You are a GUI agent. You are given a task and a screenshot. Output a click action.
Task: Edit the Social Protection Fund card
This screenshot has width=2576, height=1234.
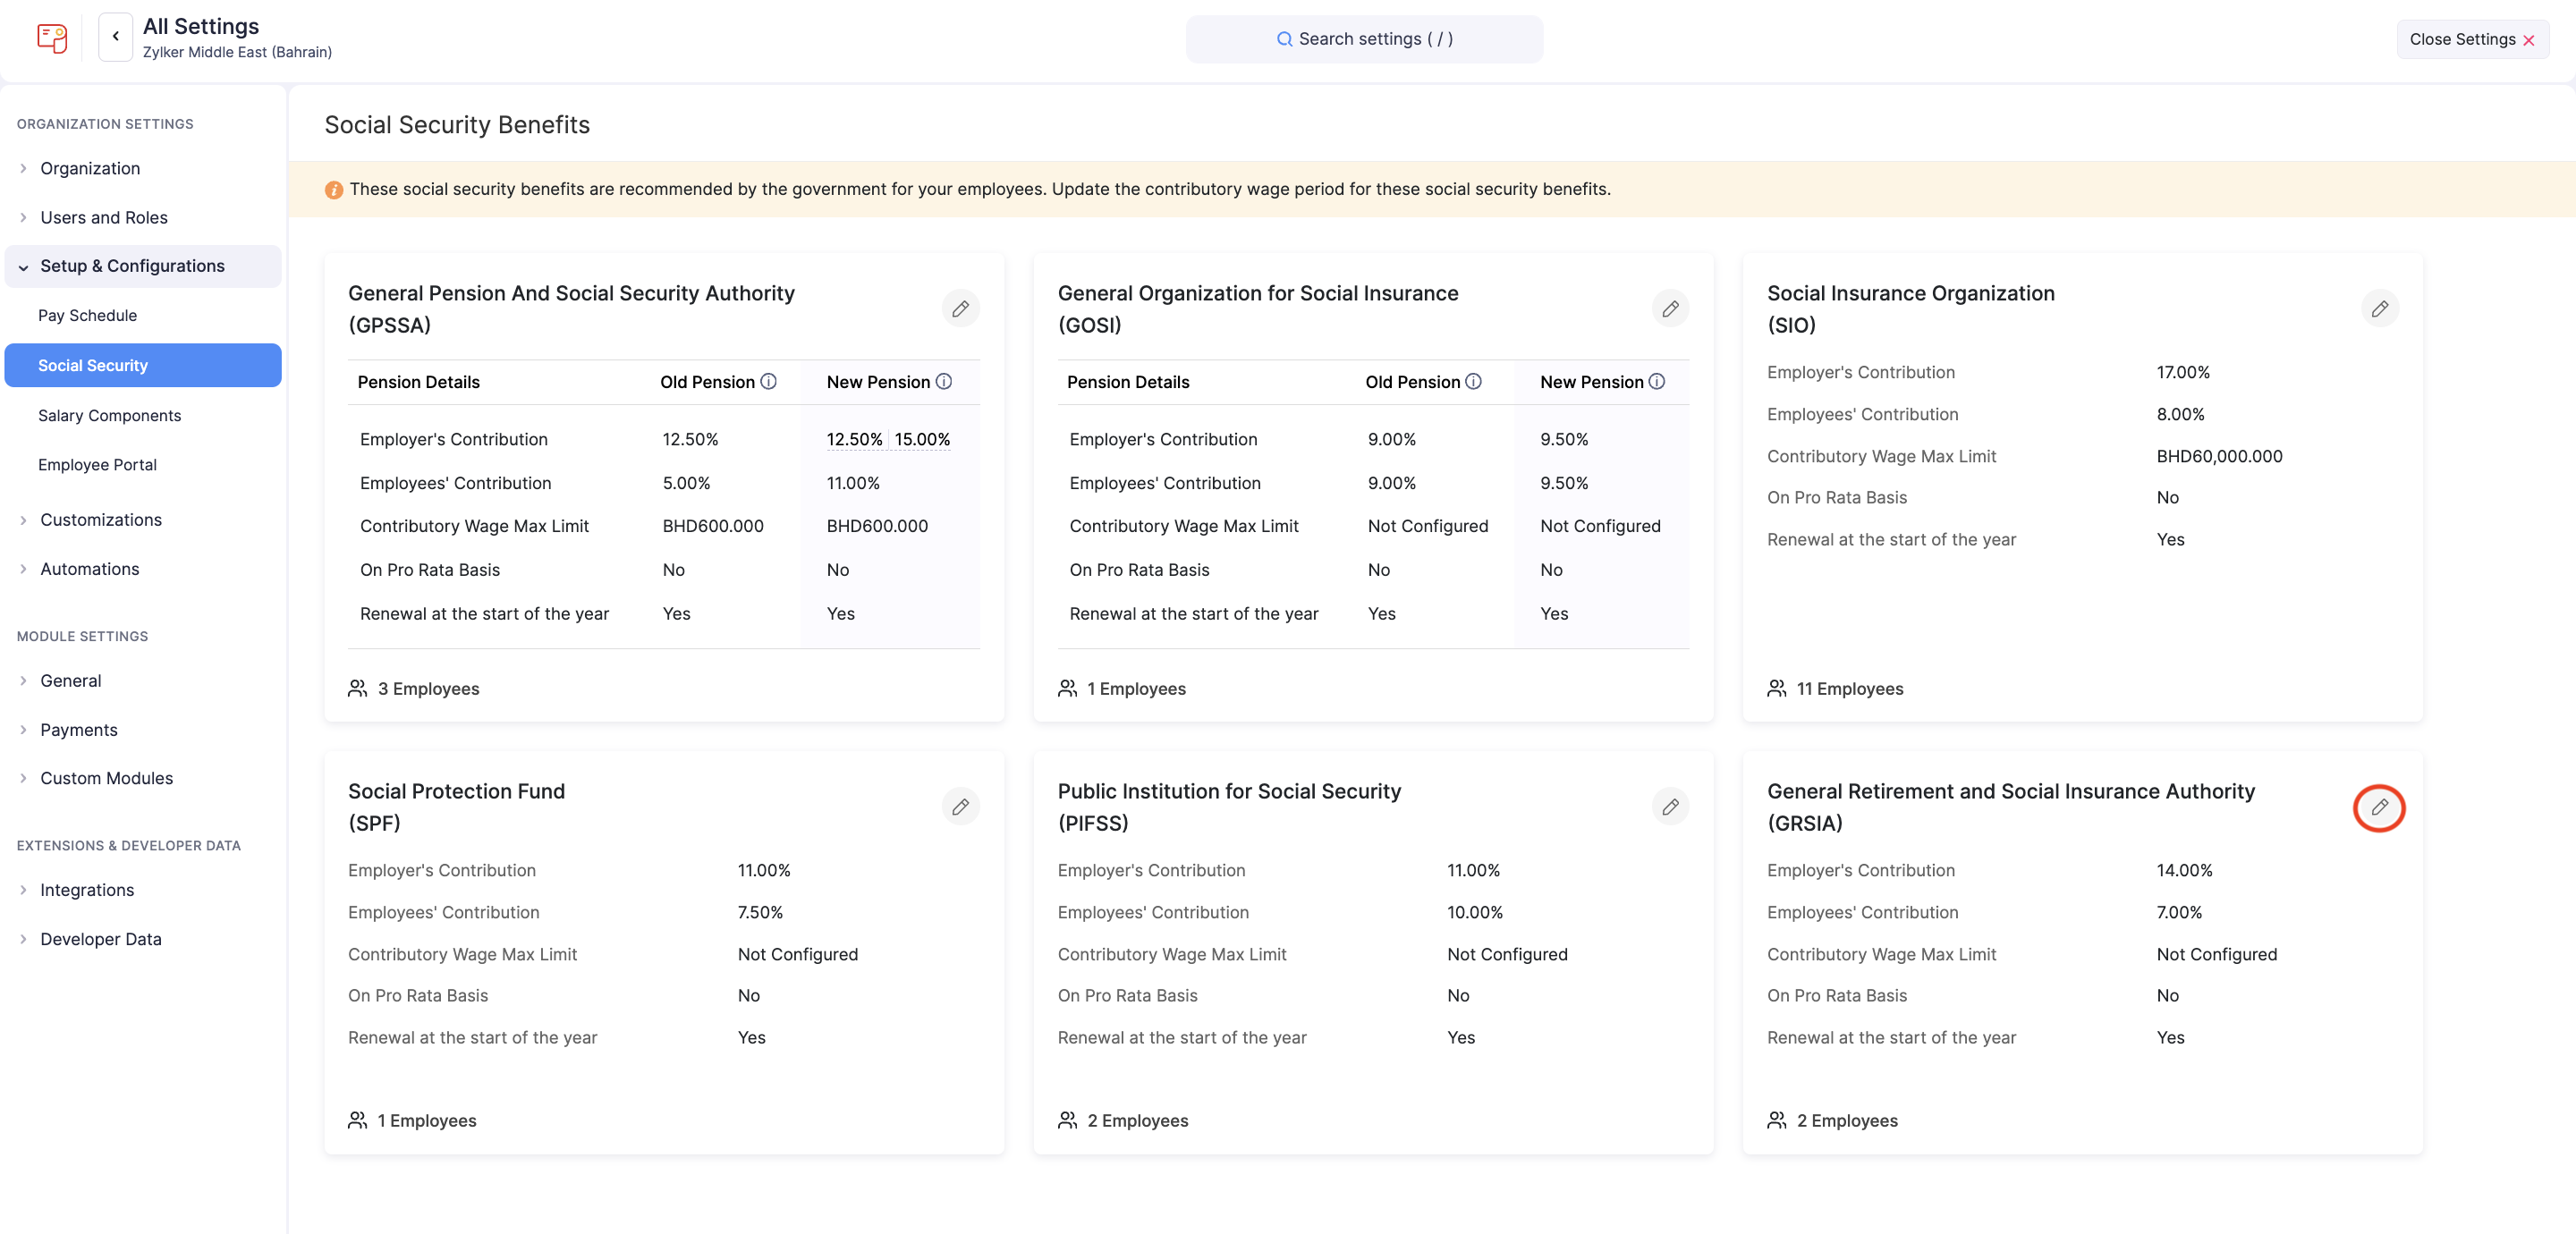click(960, 807)
